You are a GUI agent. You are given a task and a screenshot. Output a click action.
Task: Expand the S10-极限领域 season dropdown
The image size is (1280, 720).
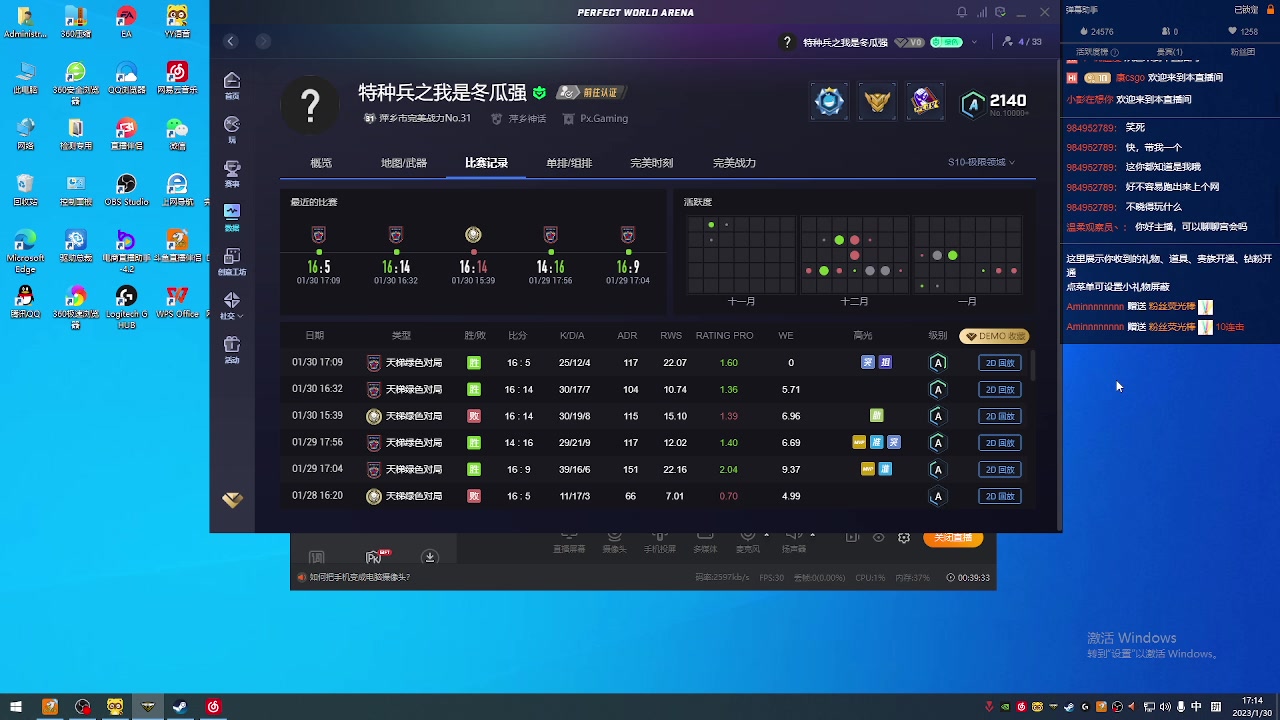point(981,162)
